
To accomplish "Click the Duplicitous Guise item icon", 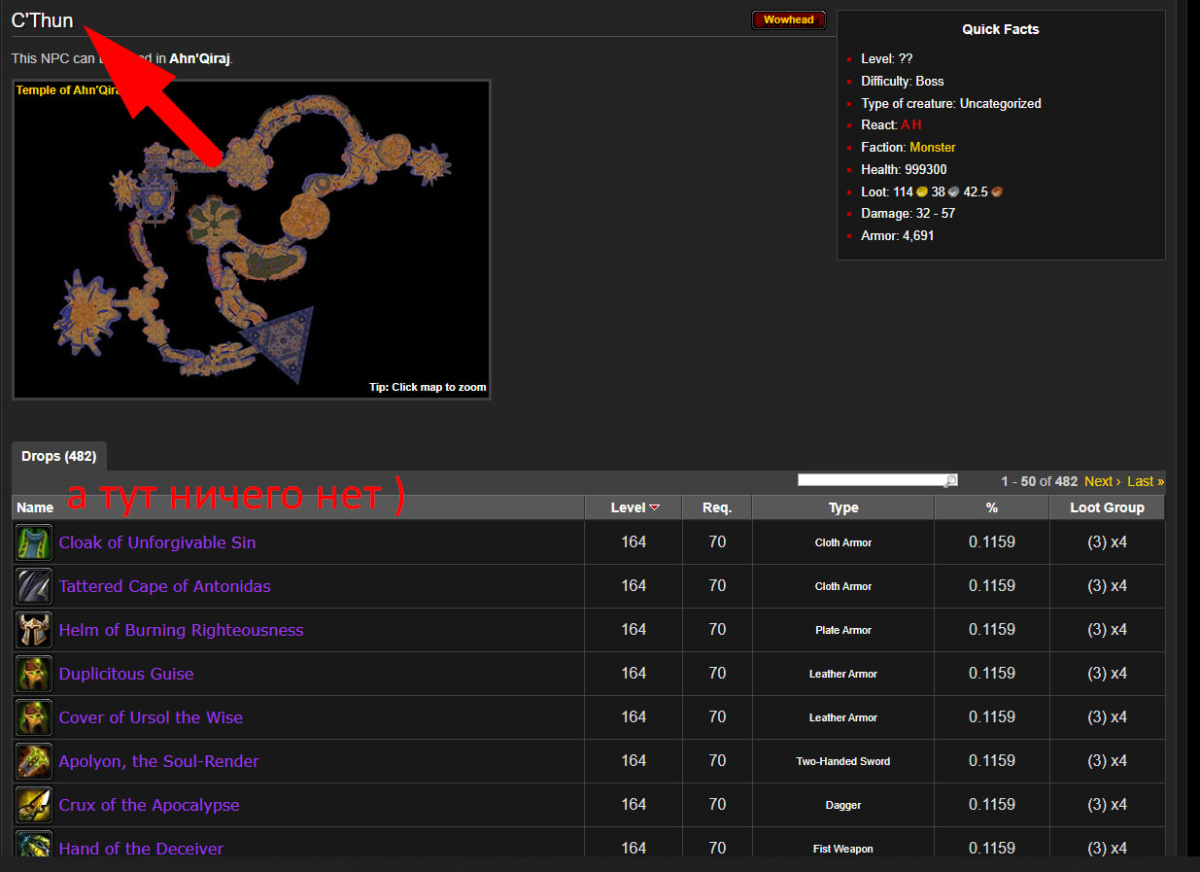I will point(33,674).
